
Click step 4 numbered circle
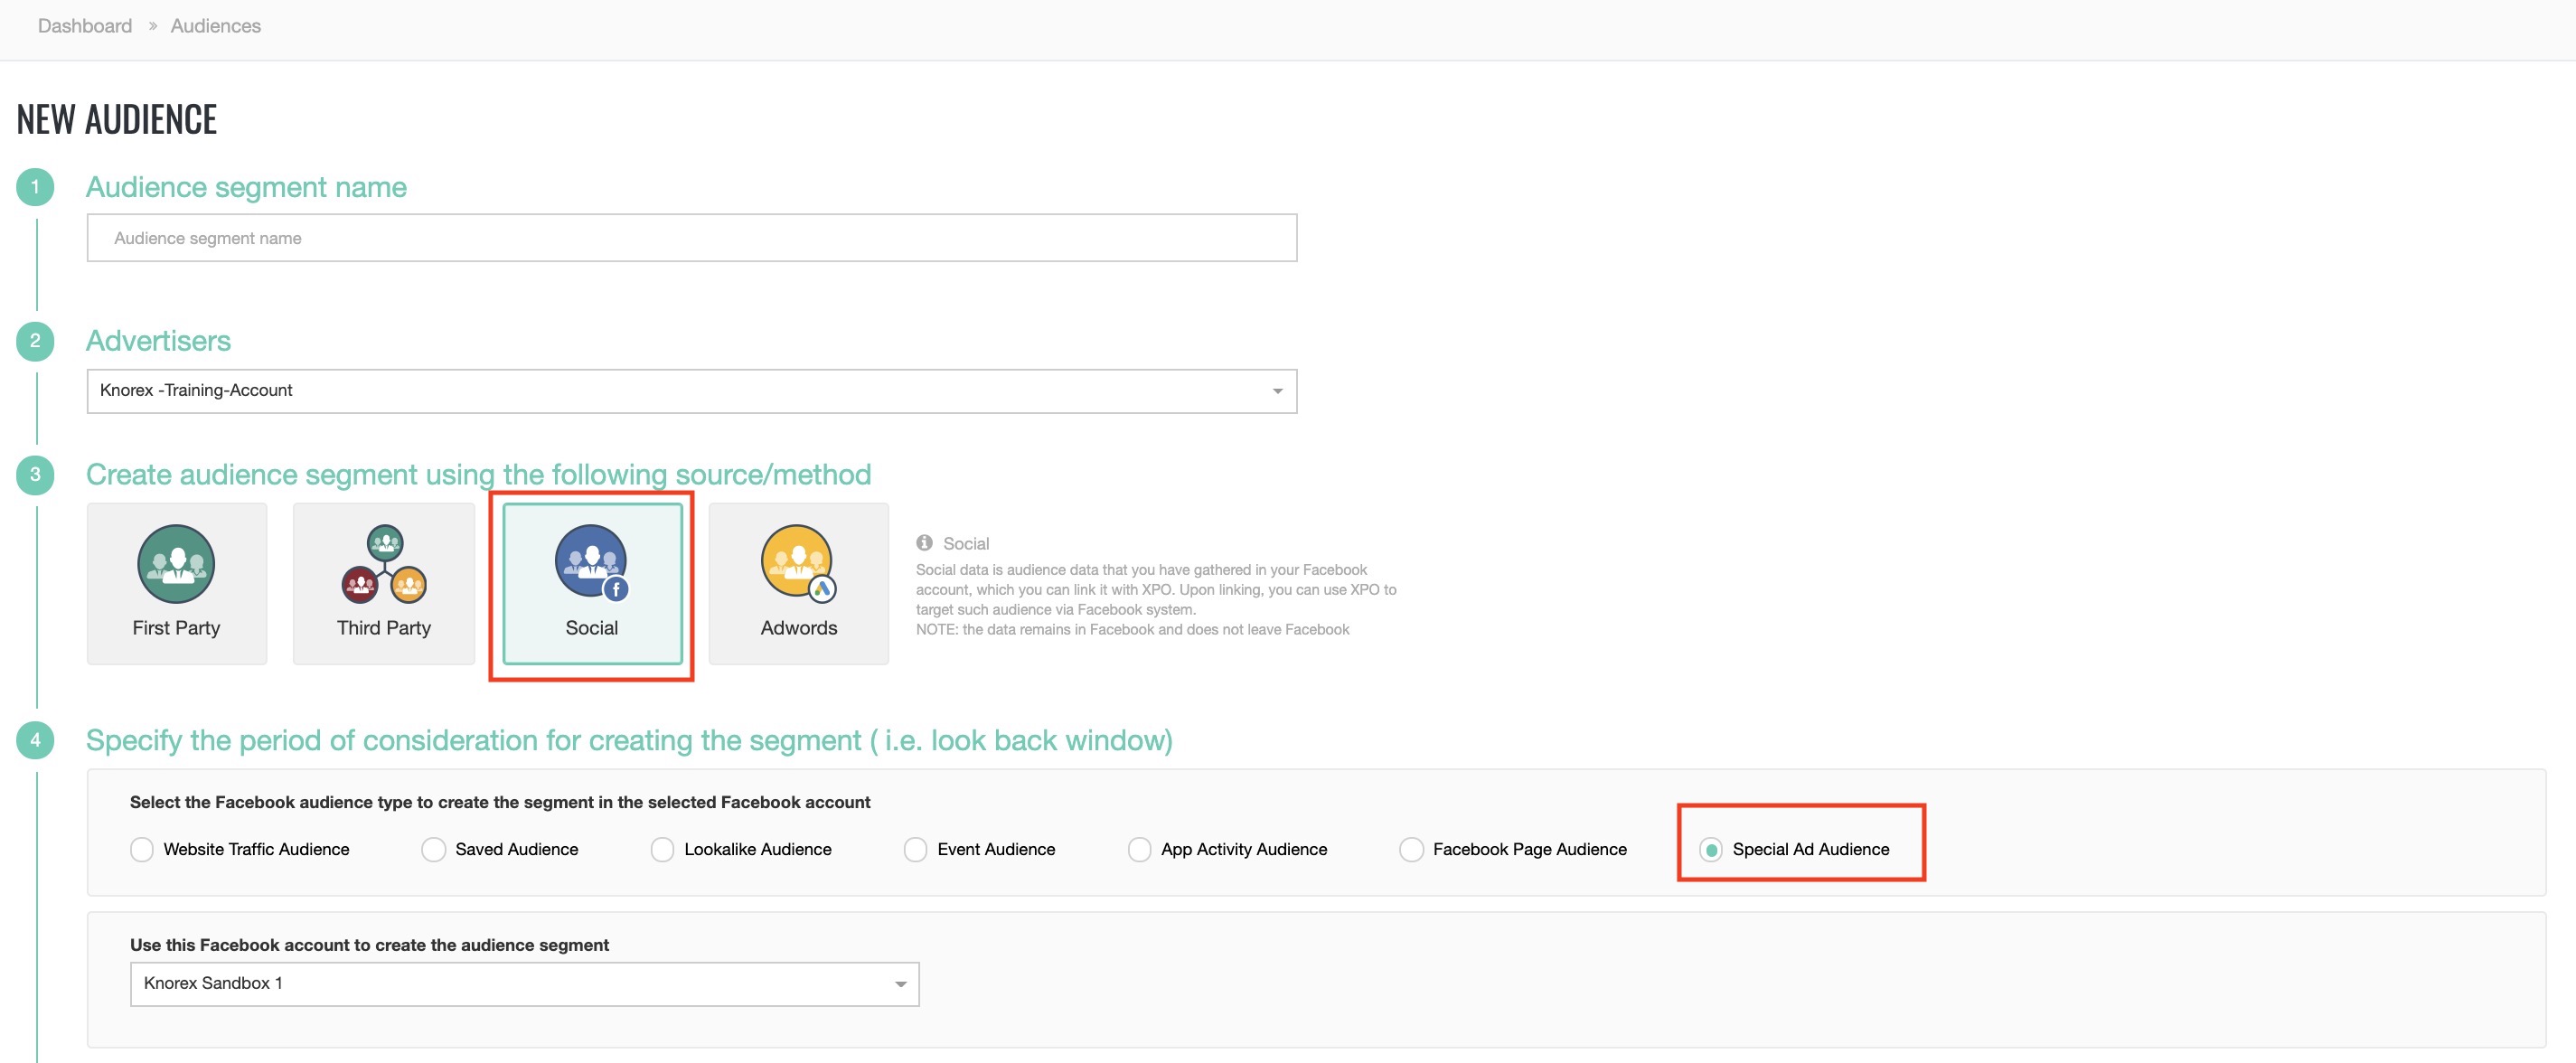[x=35, y=740]
